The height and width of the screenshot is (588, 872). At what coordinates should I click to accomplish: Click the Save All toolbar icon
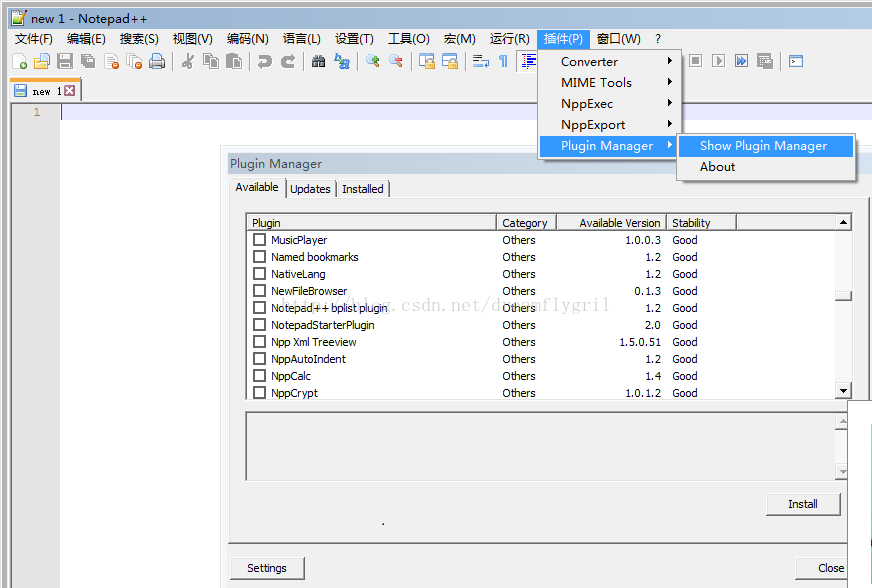pyautogui.click(x=88, y=61)
